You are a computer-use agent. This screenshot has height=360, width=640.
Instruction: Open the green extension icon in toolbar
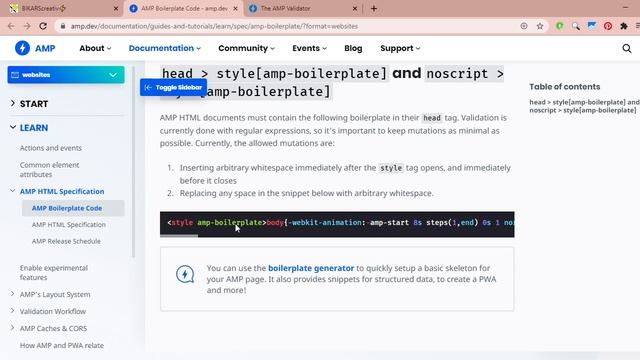click(x=560, y=26)
